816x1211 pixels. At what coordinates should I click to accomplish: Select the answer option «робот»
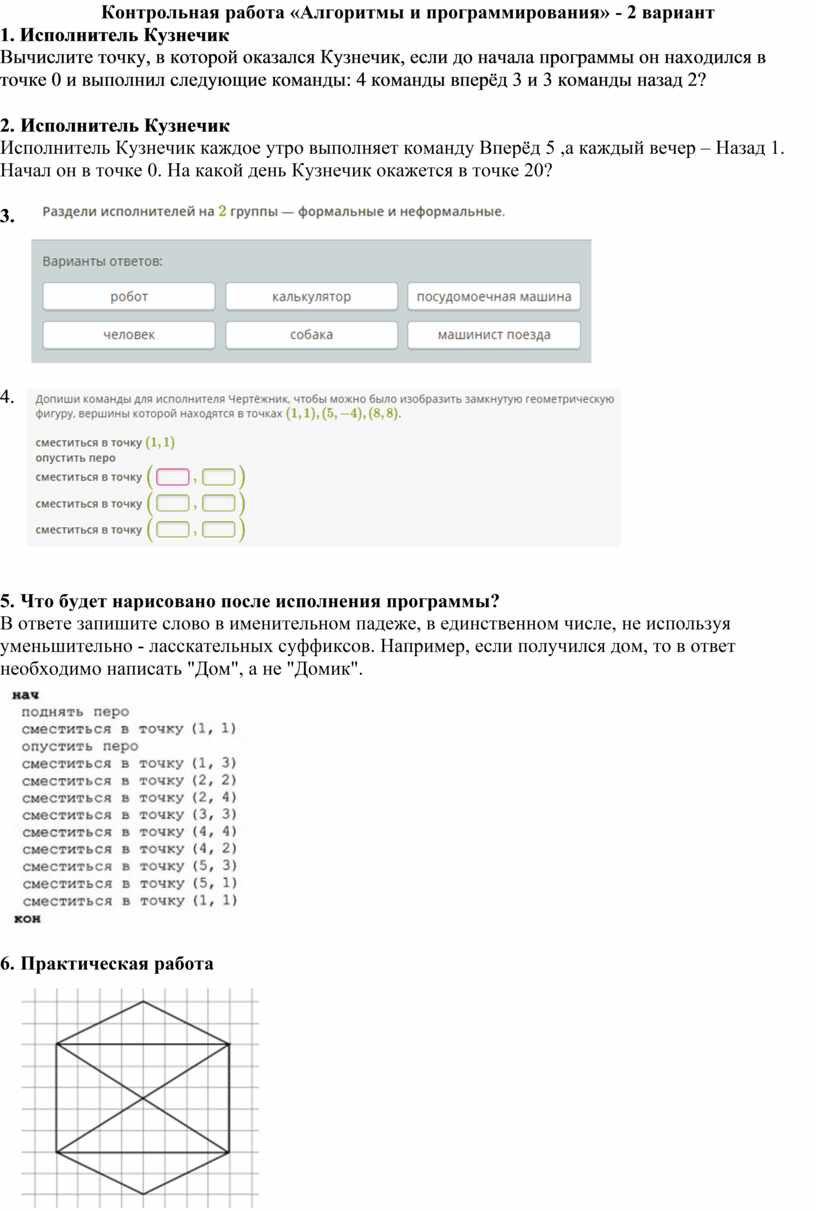tap(129, 297)
